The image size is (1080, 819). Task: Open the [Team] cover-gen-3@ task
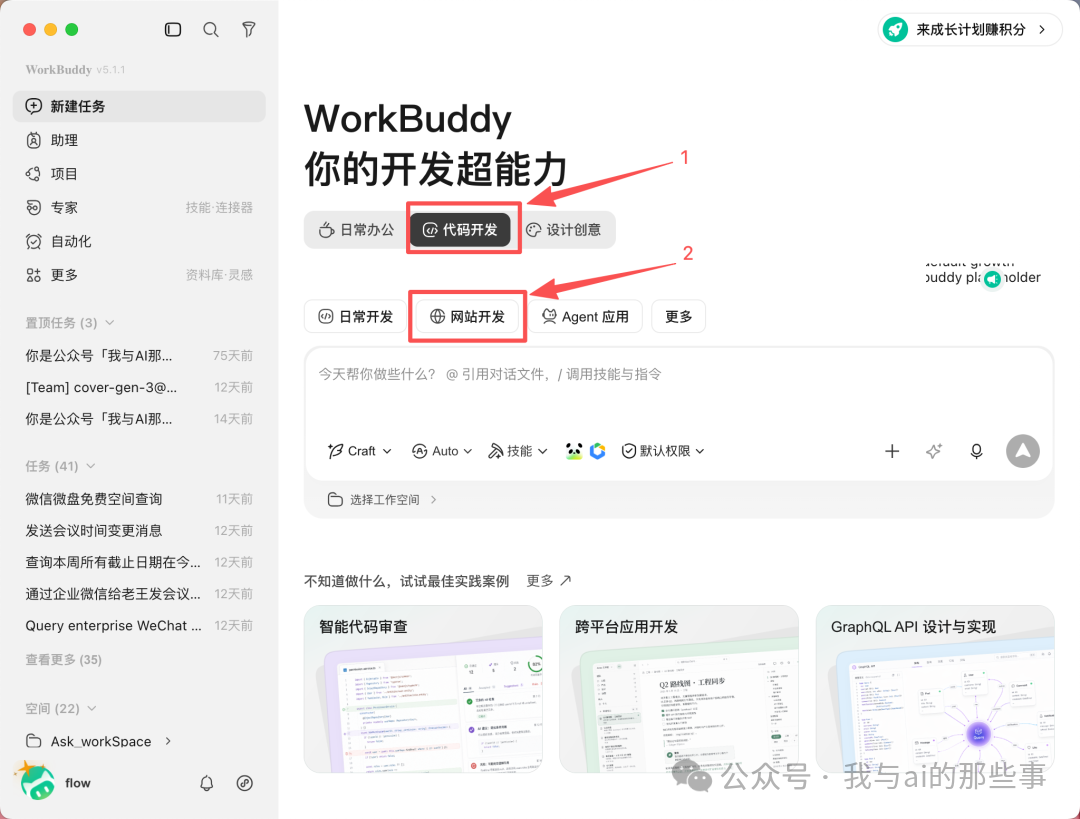(x=139, y=387)
